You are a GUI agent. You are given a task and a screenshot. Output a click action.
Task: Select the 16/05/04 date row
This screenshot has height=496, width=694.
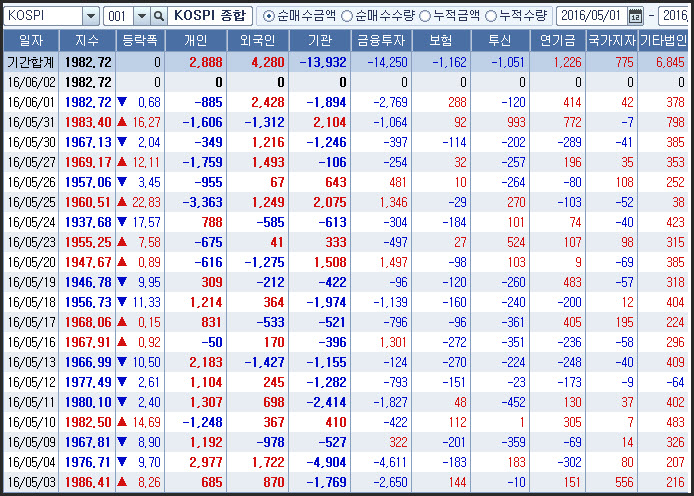[346, 462]
